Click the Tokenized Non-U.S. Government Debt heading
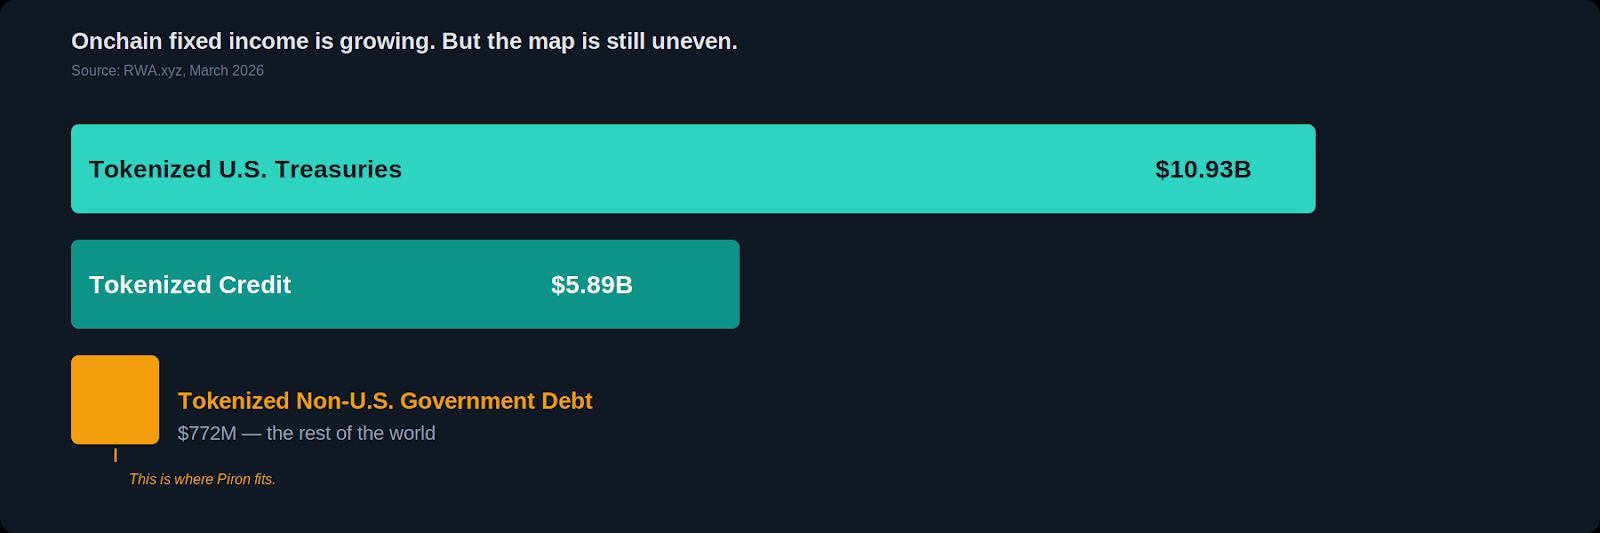Screen dimensions: 1600x533 [385, 401]
